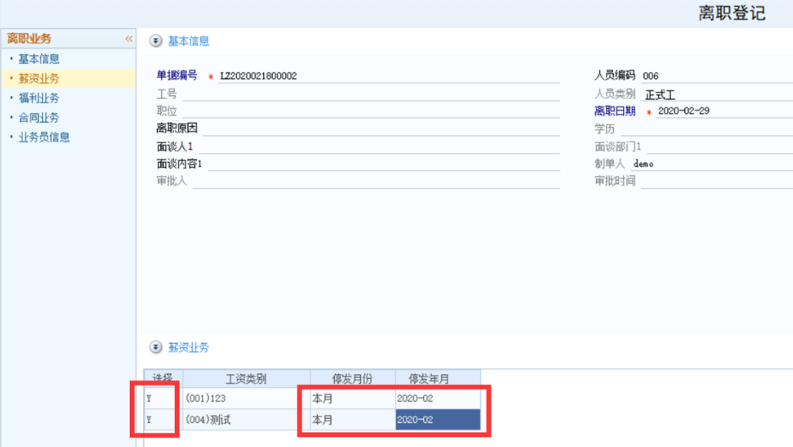Click the 人员编码 field showing 006
This screenshot has height=447, width=793.
click(x=717, y=76)
